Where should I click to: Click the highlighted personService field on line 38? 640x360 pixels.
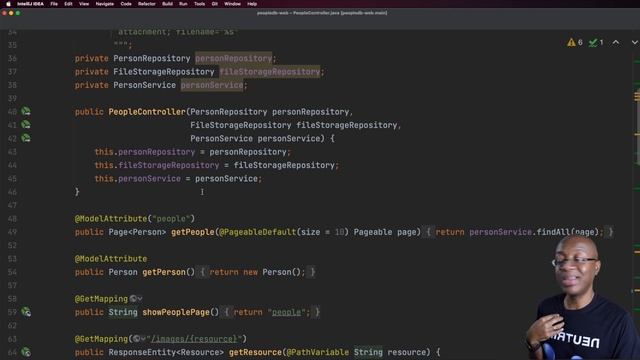click(x=212, y=85)
